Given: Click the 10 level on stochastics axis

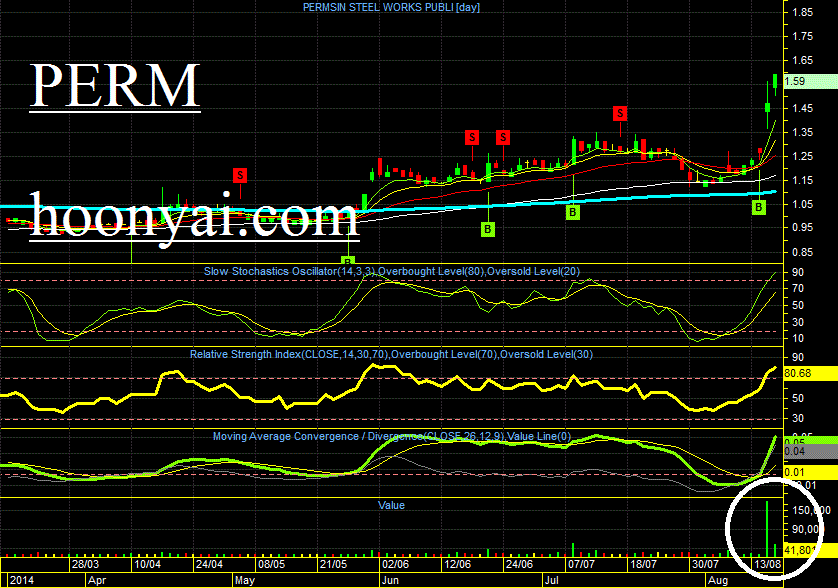Looking at the screenshot, I should pos(798,338).
